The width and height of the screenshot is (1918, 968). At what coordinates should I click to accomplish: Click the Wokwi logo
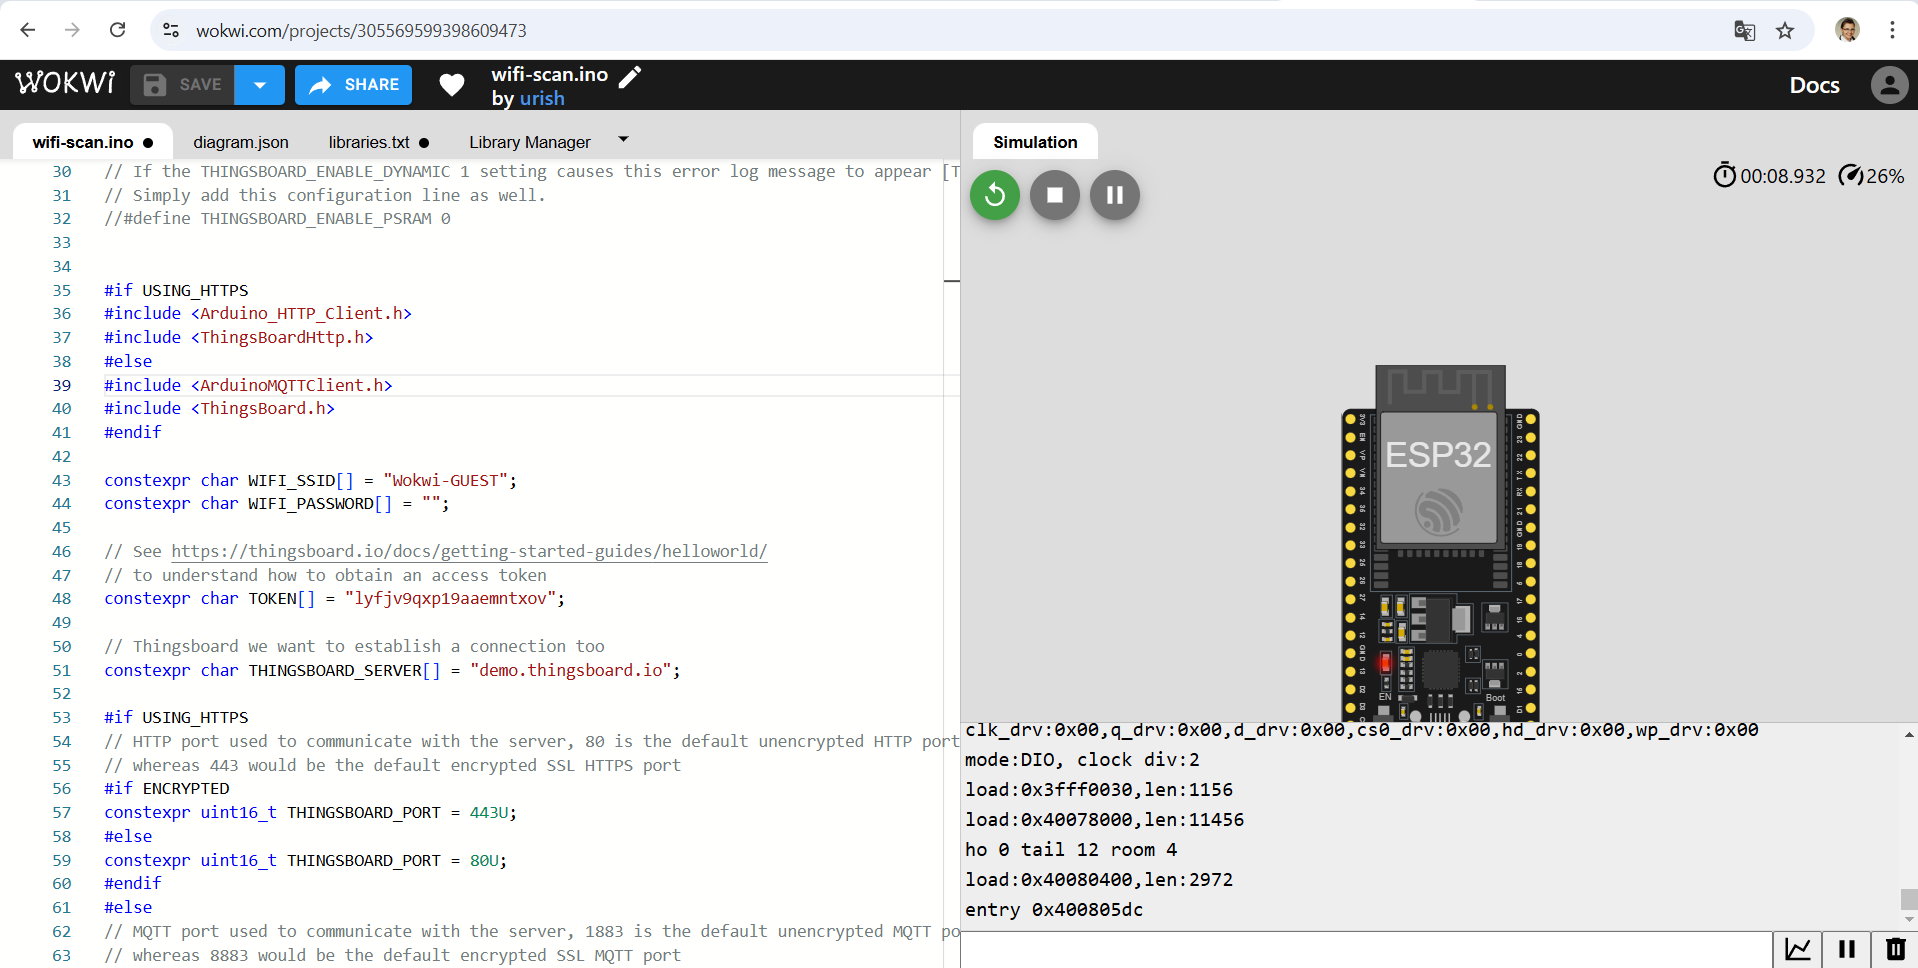[65, 83]
